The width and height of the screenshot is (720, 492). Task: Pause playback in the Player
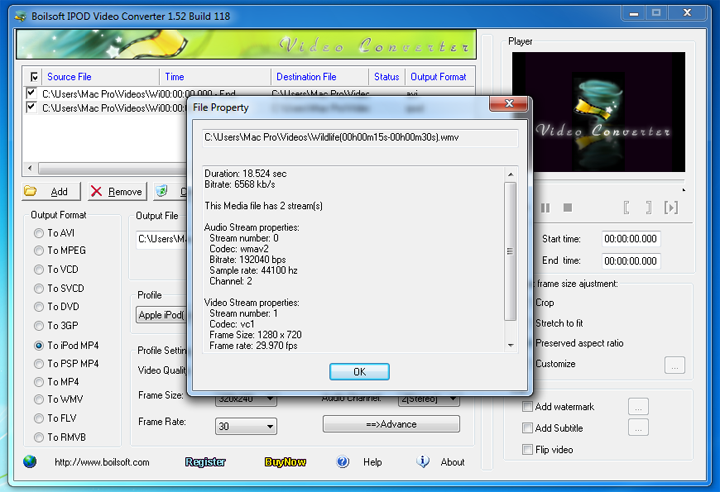tap(545, 208)
